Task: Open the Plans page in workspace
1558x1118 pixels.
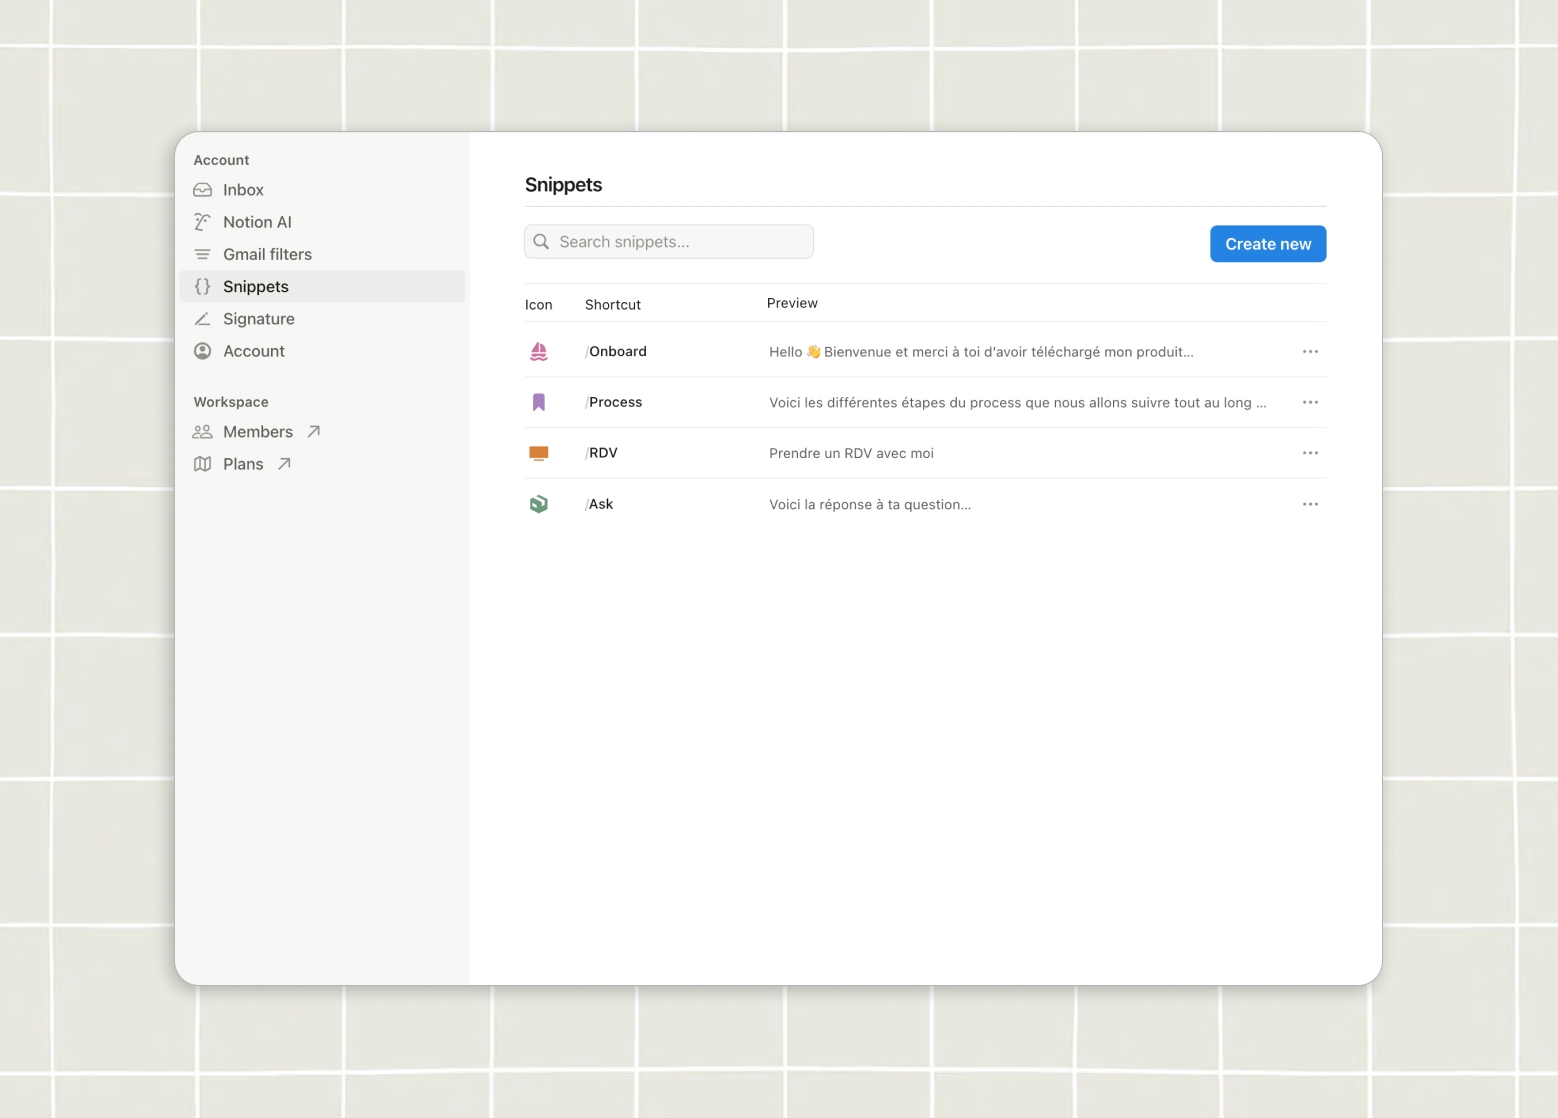Action: click(283, 463)
